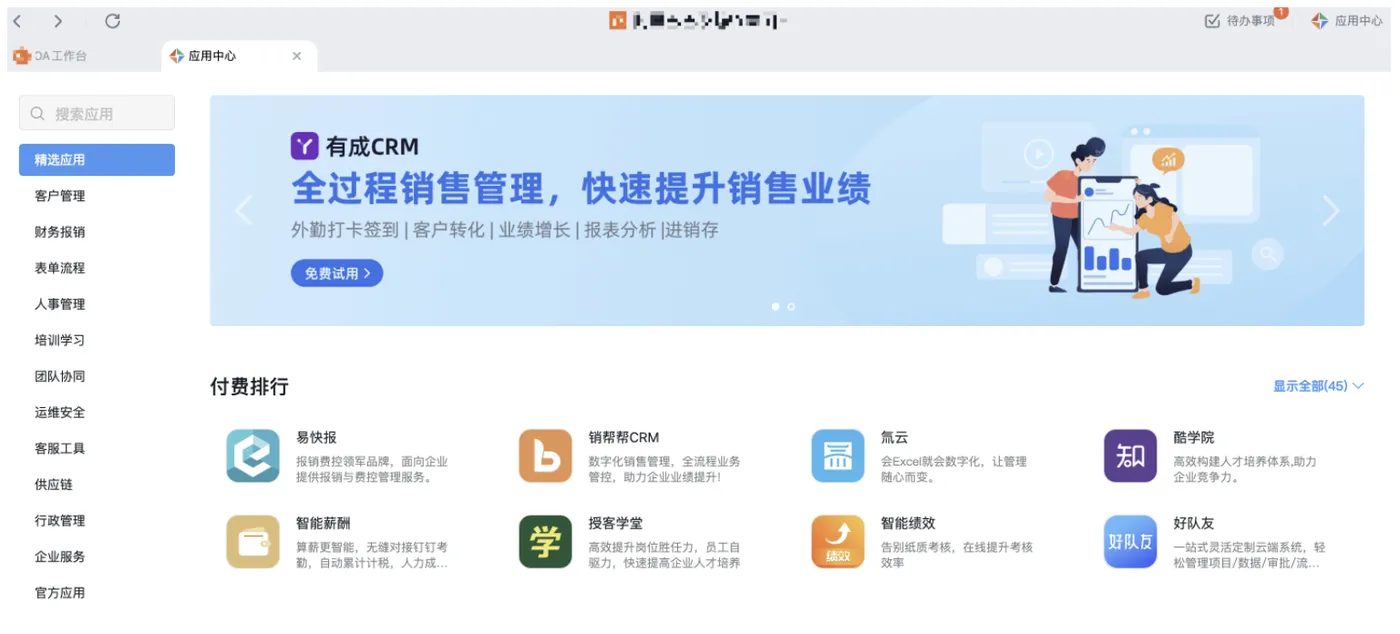Image resolution: width=1400 pixels, height=634 pixels.
Task: Click the 智能薪酬 app title
Action: (x=323, y=524)
